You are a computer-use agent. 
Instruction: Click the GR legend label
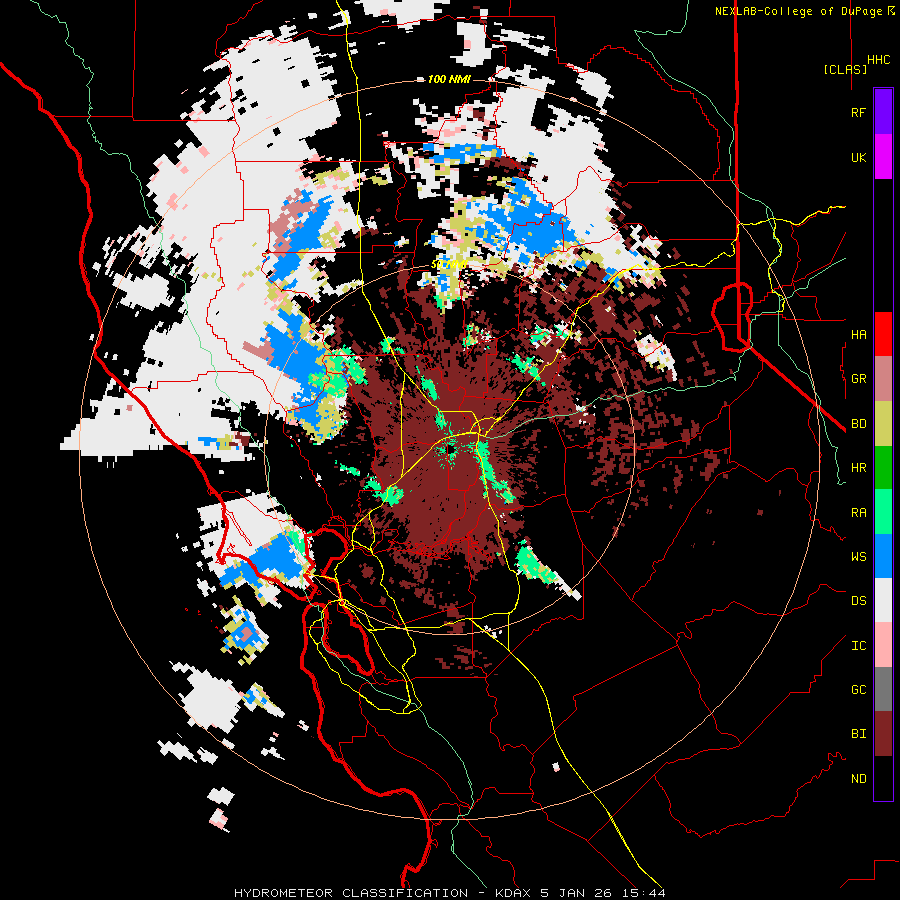[x=858, y=379]
